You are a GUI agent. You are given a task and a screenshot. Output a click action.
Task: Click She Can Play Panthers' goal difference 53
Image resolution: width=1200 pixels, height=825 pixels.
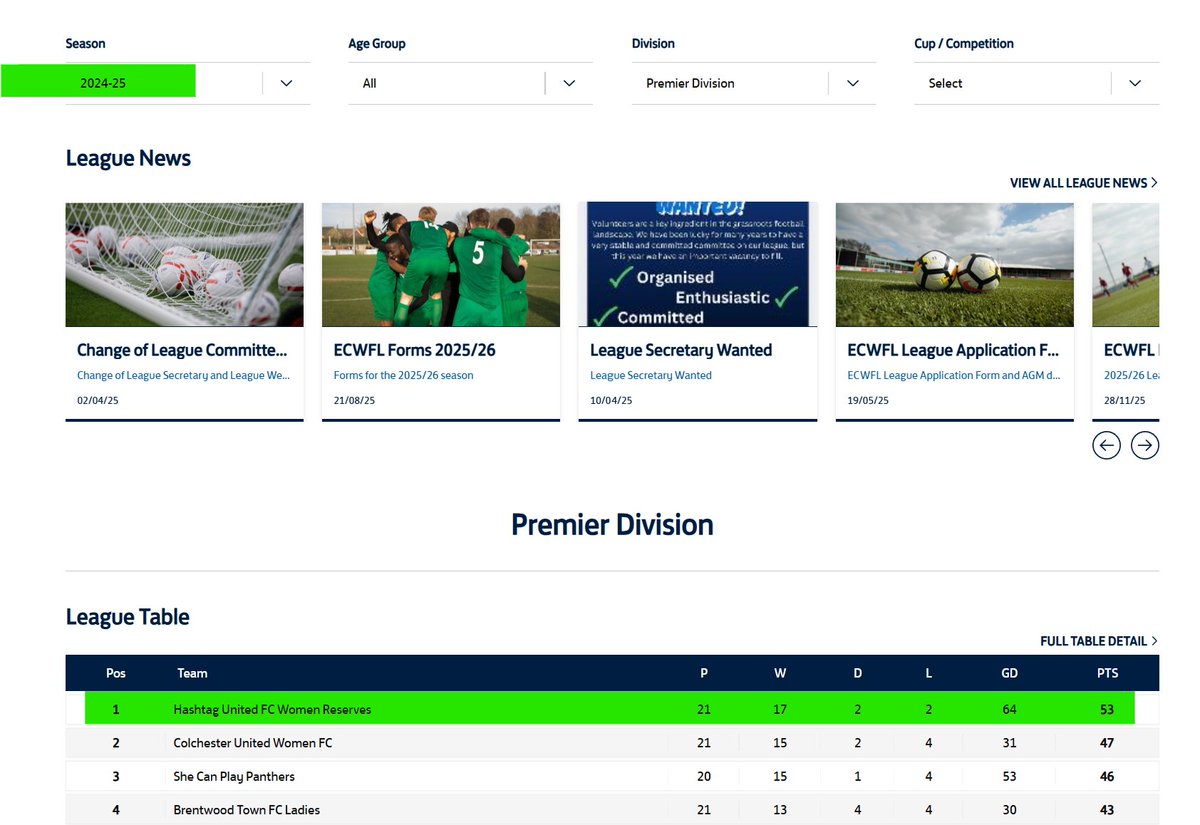(x=1009, y=776)
